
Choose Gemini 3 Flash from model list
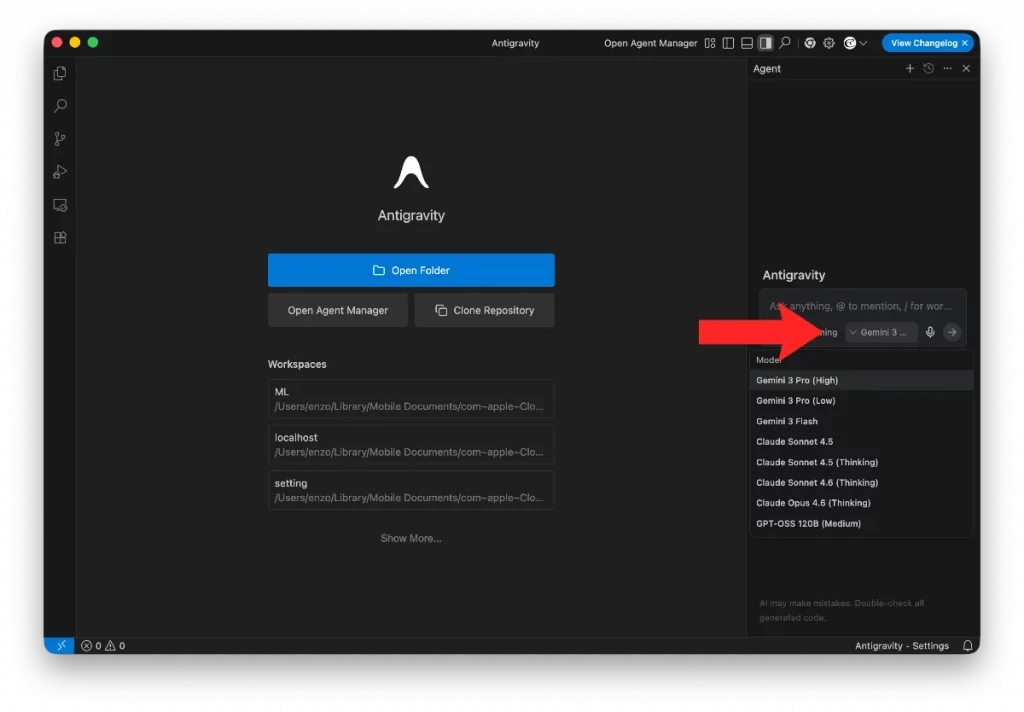[x=787, y=421]
